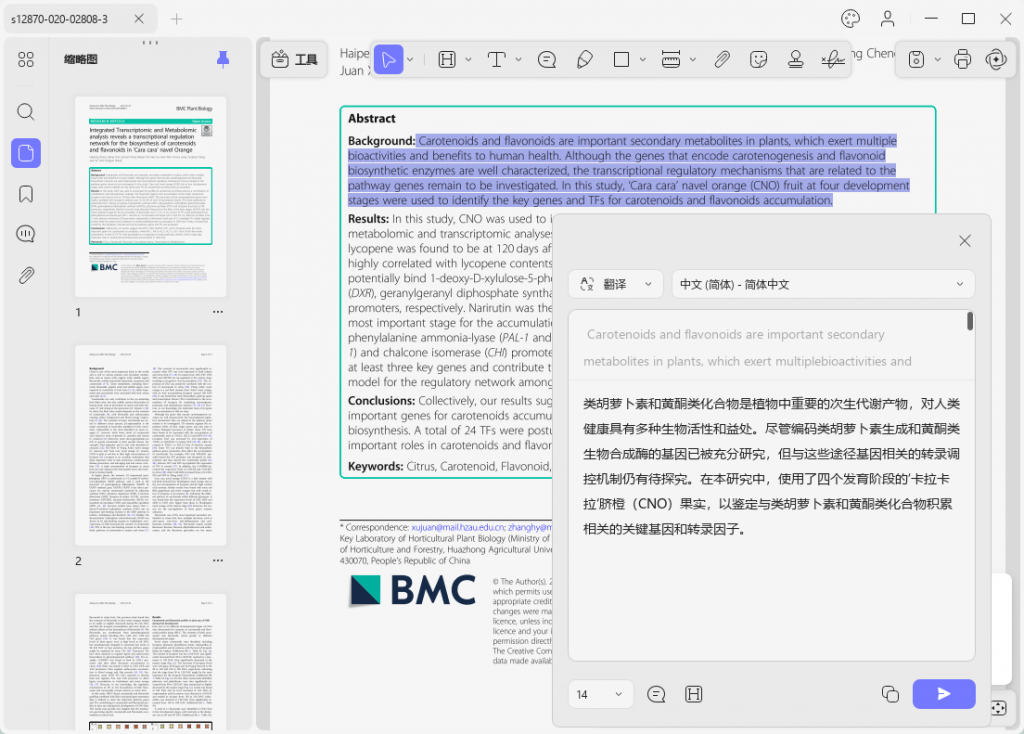Add a comment note from toolbar
Viewport: 1024px width, 734px height.
click(x=547, y=59)
